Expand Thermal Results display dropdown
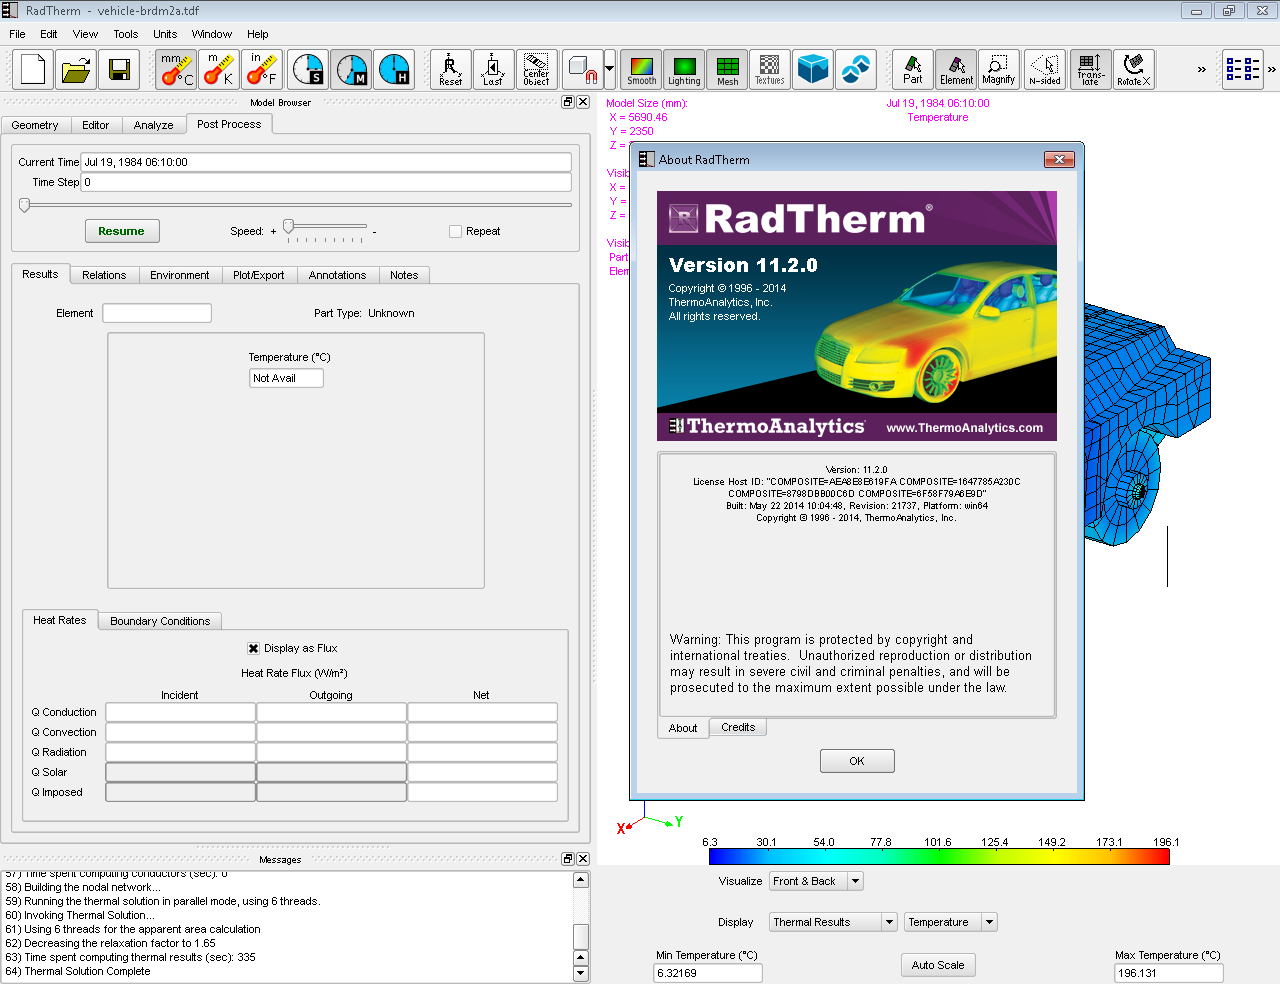Screen dimensions: 1280x984 [x=889, y=922]
